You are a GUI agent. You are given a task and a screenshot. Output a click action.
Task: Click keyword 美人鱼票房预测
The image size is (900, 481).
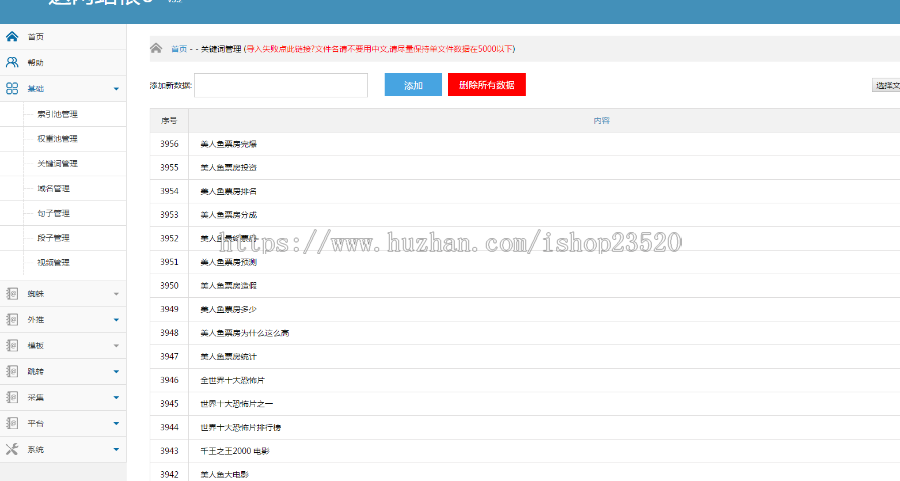[228, 262]
